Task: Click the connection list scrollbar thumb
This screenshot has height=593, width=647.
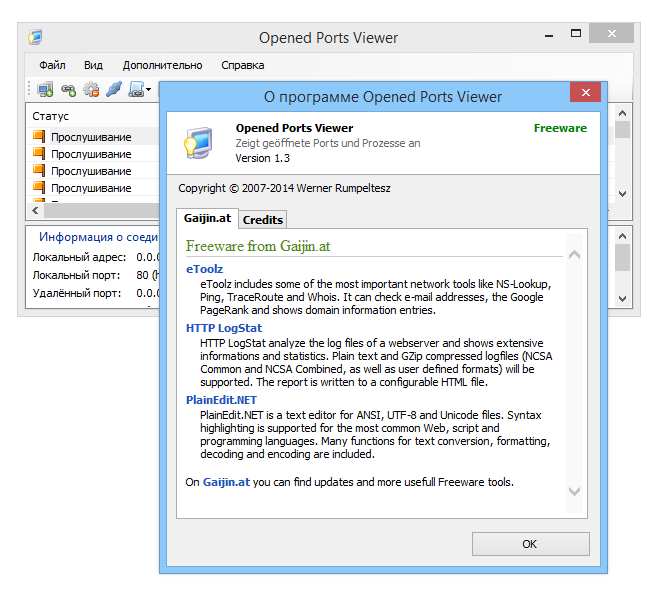Action: tap(623, 129)
